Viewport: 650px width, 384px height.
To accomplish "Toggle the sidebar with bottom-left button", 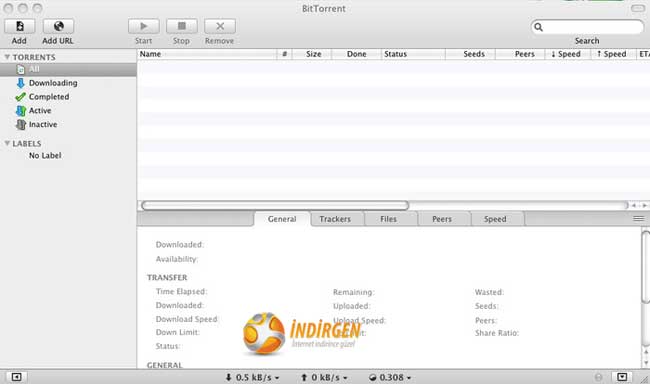I will (x=17, y=377).
